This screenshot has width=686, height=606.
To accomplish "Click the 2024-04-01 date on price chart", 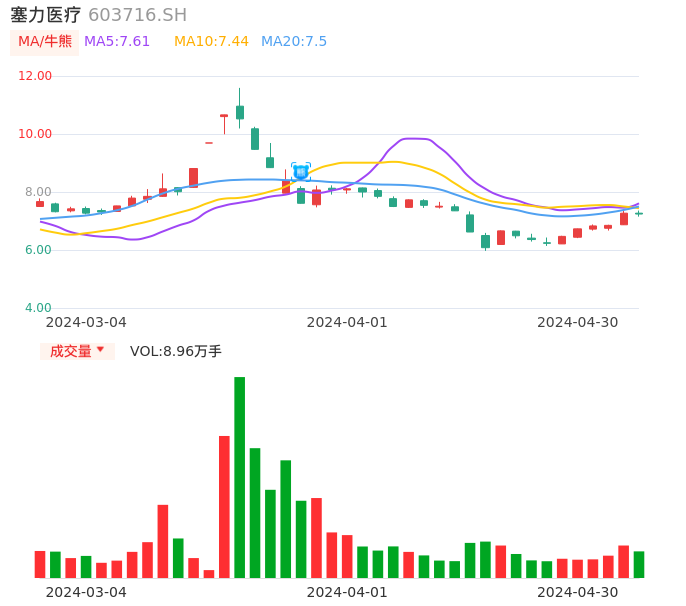I will click(347, 323).
